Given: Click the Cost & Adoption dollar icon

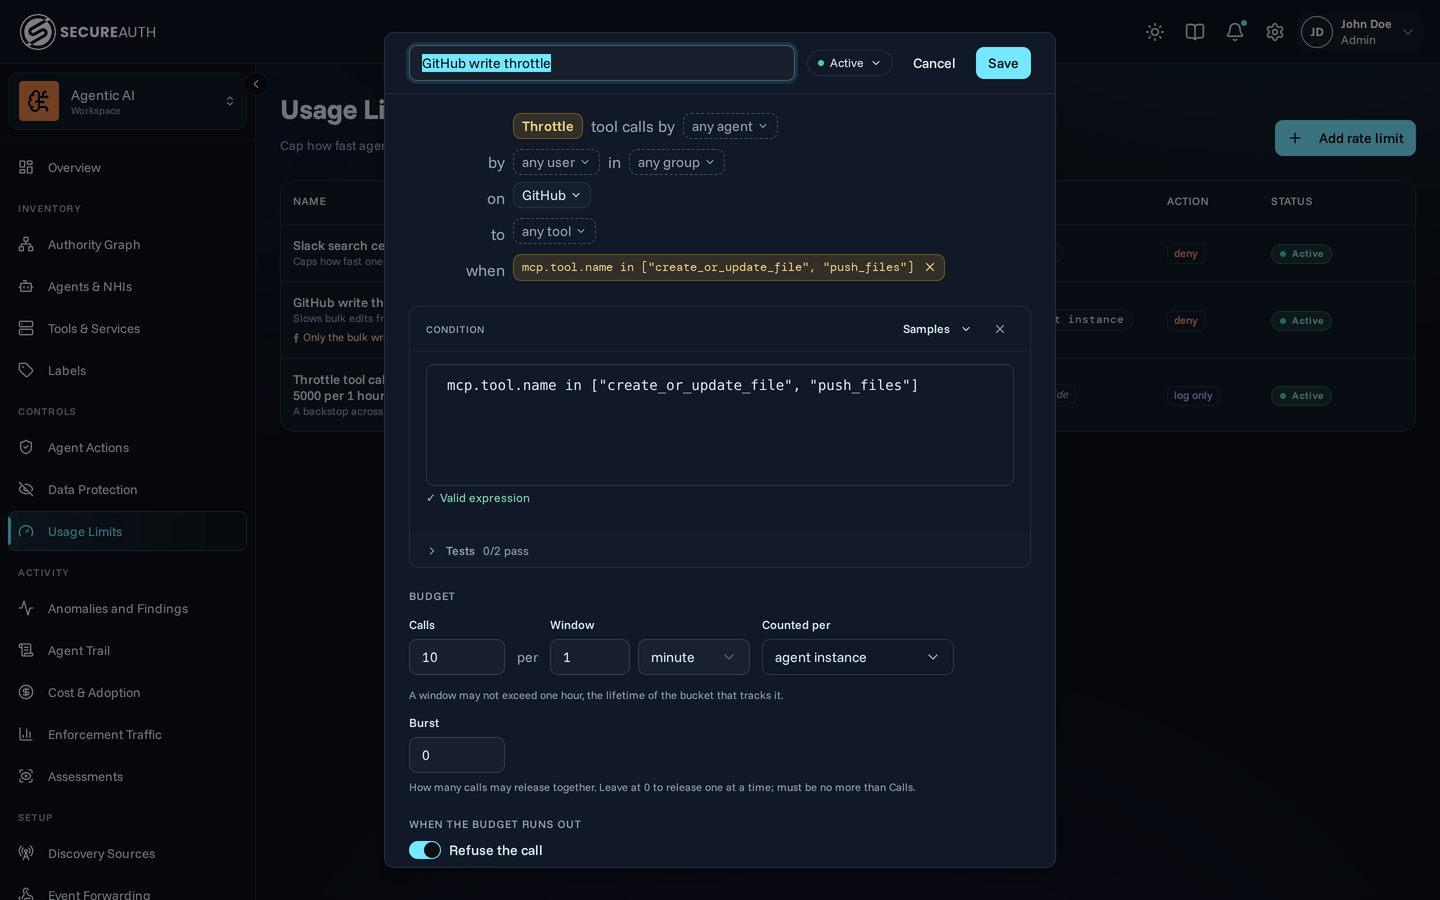Looking at the screenshot, I should (x=26, y=692).
